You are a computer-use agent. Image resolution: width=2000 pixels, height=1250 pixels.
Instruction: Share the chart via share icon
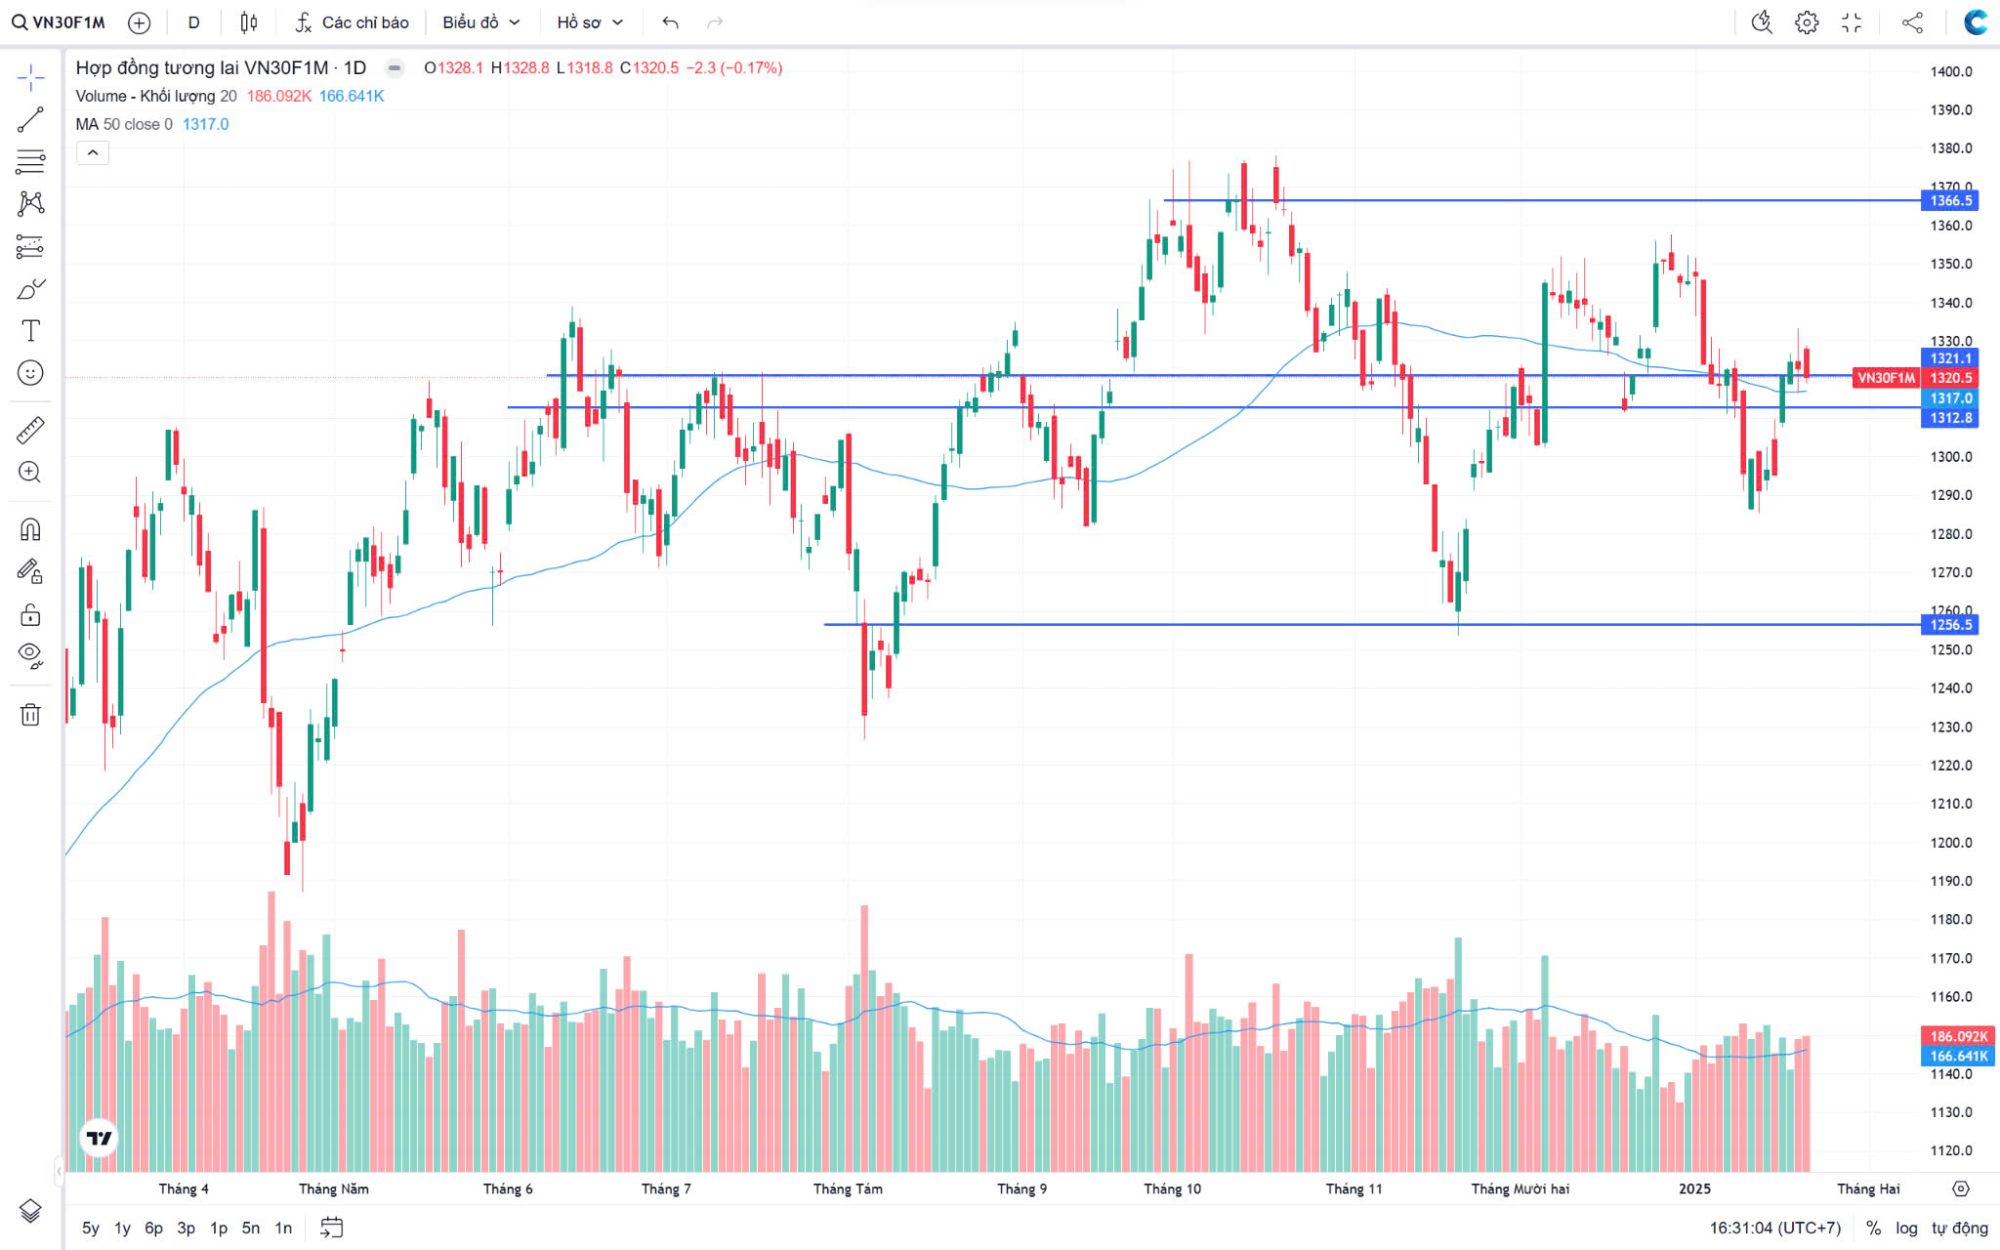[x=1912, y=22]
